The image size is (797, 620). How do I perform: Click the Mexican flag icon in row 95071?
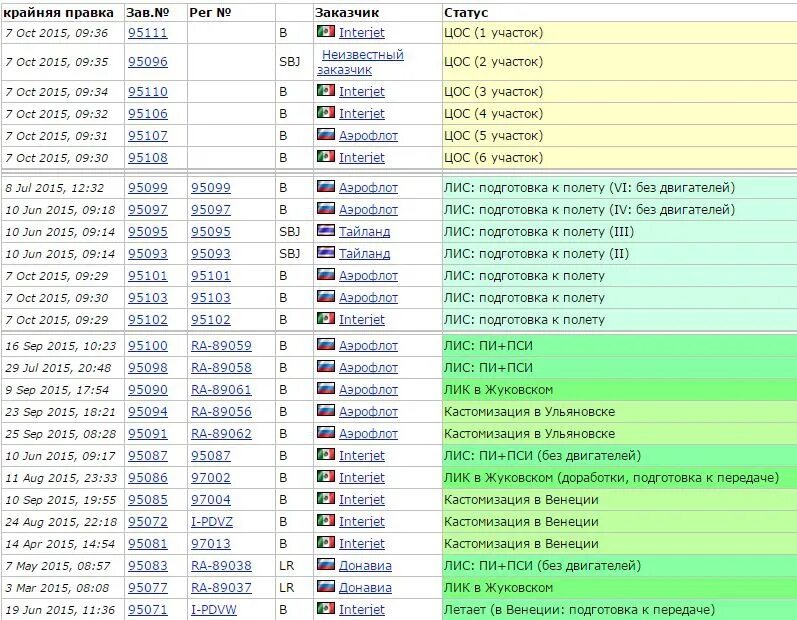326,608
